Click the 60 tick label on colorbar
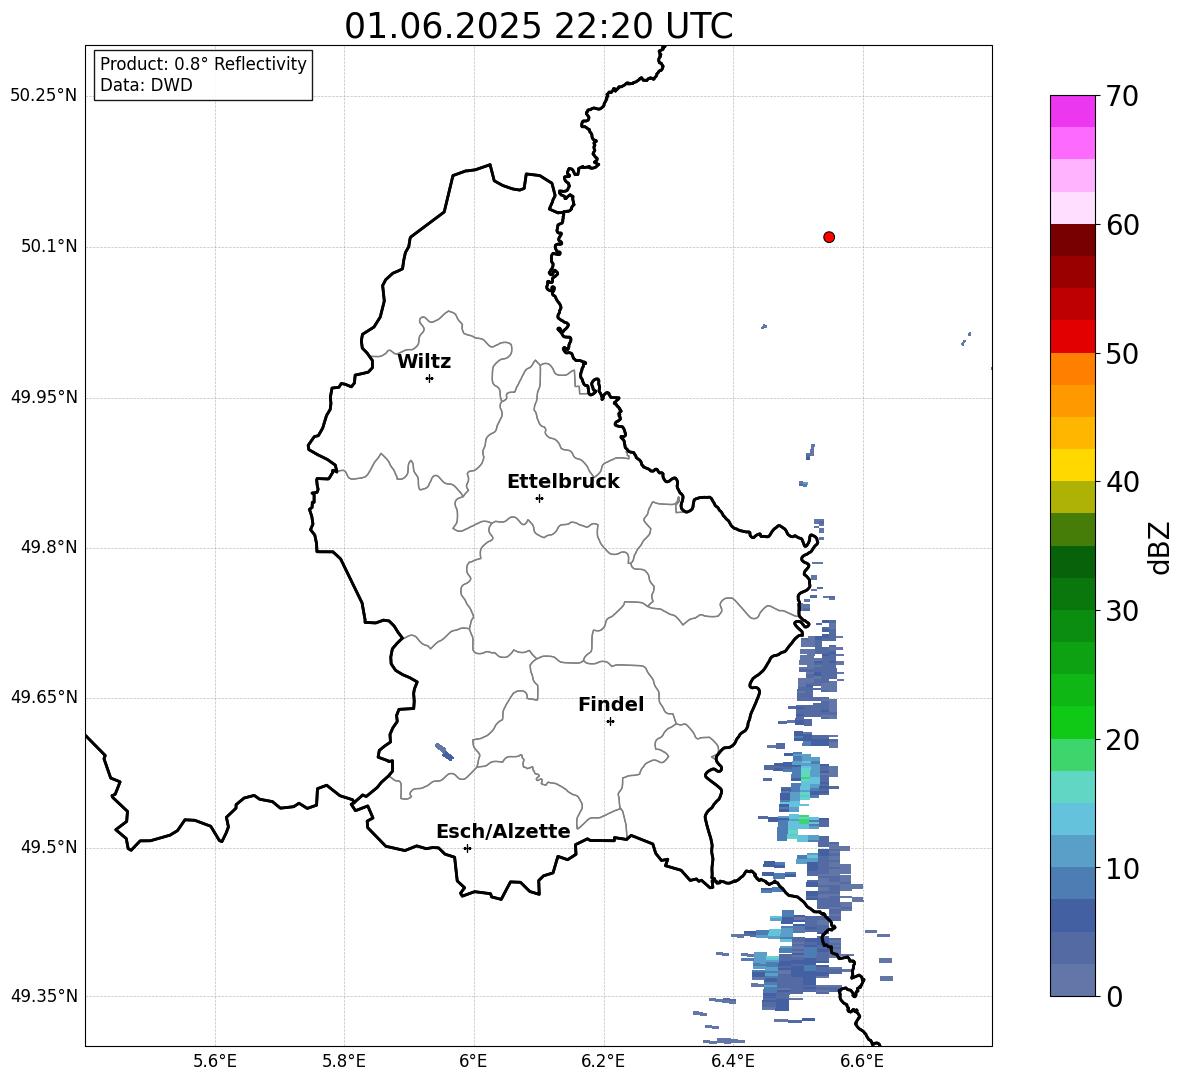This screenshot has height=1081, width=1184. [x=1122, y=225]
